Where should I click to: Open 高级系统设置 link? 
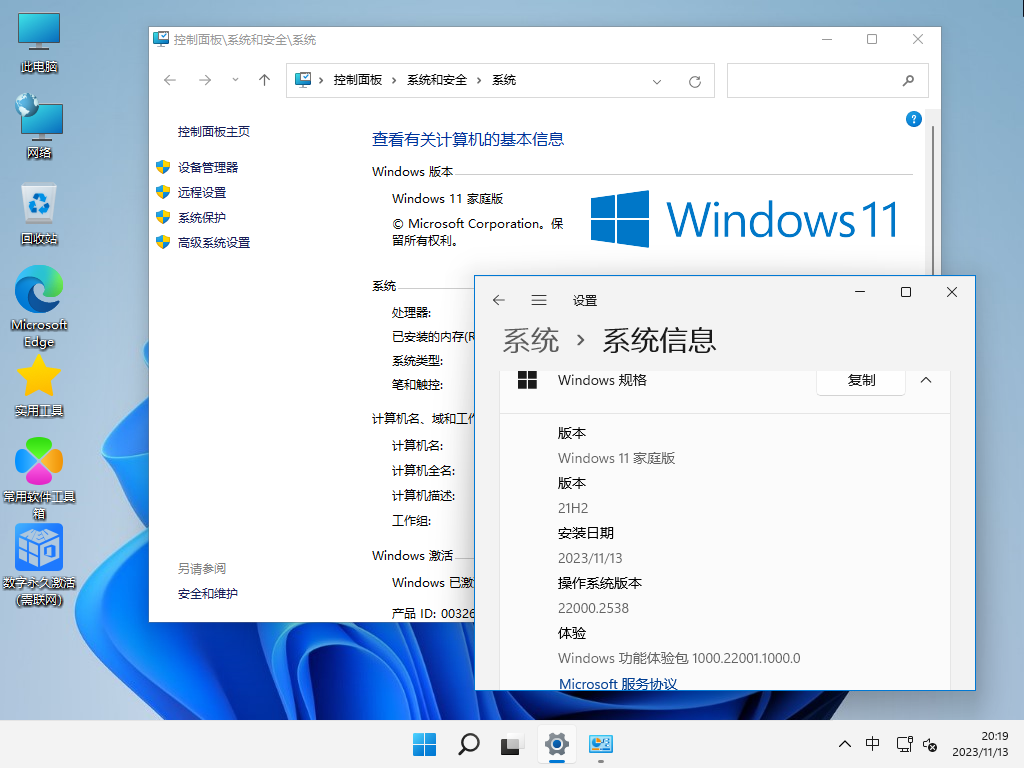(214, 243)
